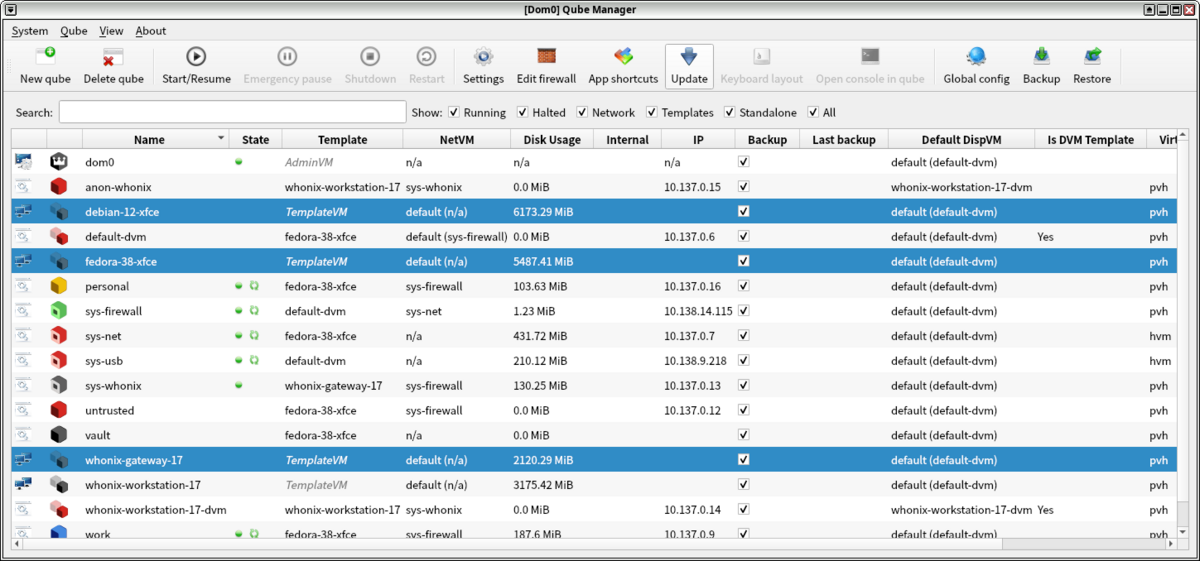Open the View menu

point(111,31)
